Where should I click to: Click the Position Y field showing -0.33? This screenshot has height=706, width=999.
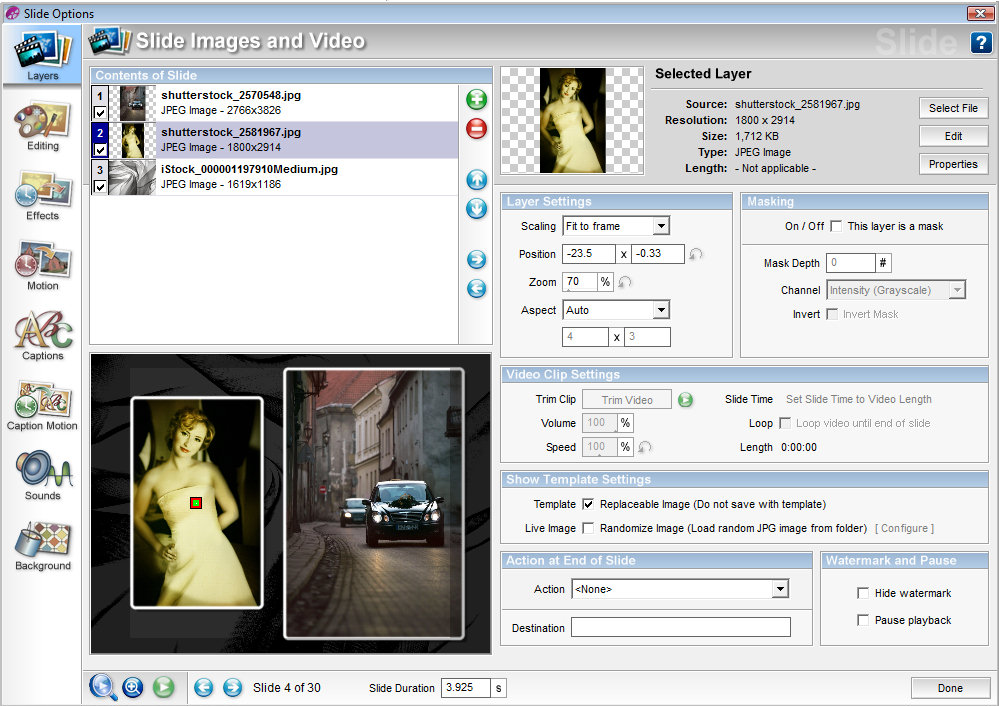(x=658, y=254)
